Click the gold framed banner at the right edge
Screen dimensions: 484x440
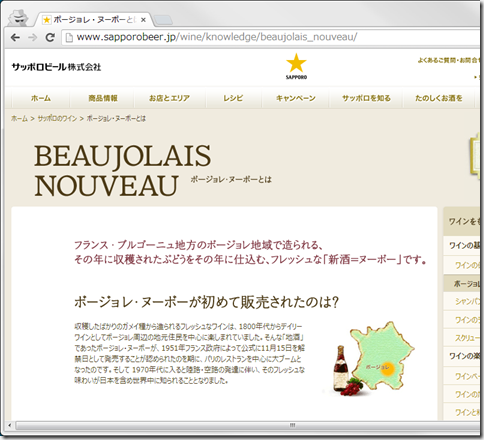[475, 156]
